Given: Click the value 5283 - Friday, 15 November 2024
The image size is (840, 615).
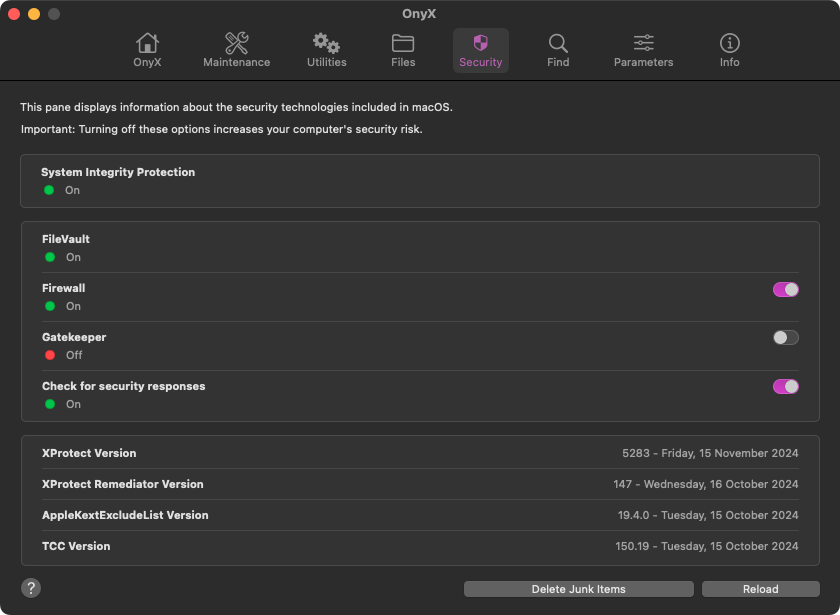Looking at the screenshot, I should (710, 453).
